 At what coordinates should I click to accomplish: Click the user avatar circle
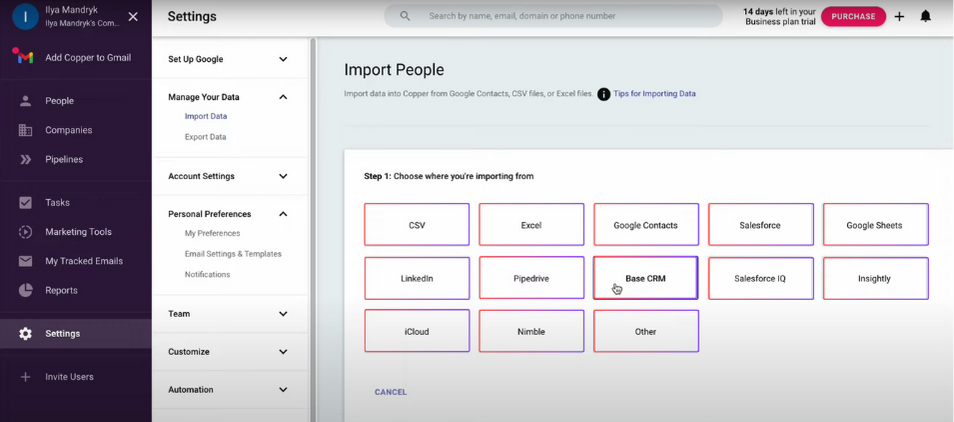[x=25, y=16]
